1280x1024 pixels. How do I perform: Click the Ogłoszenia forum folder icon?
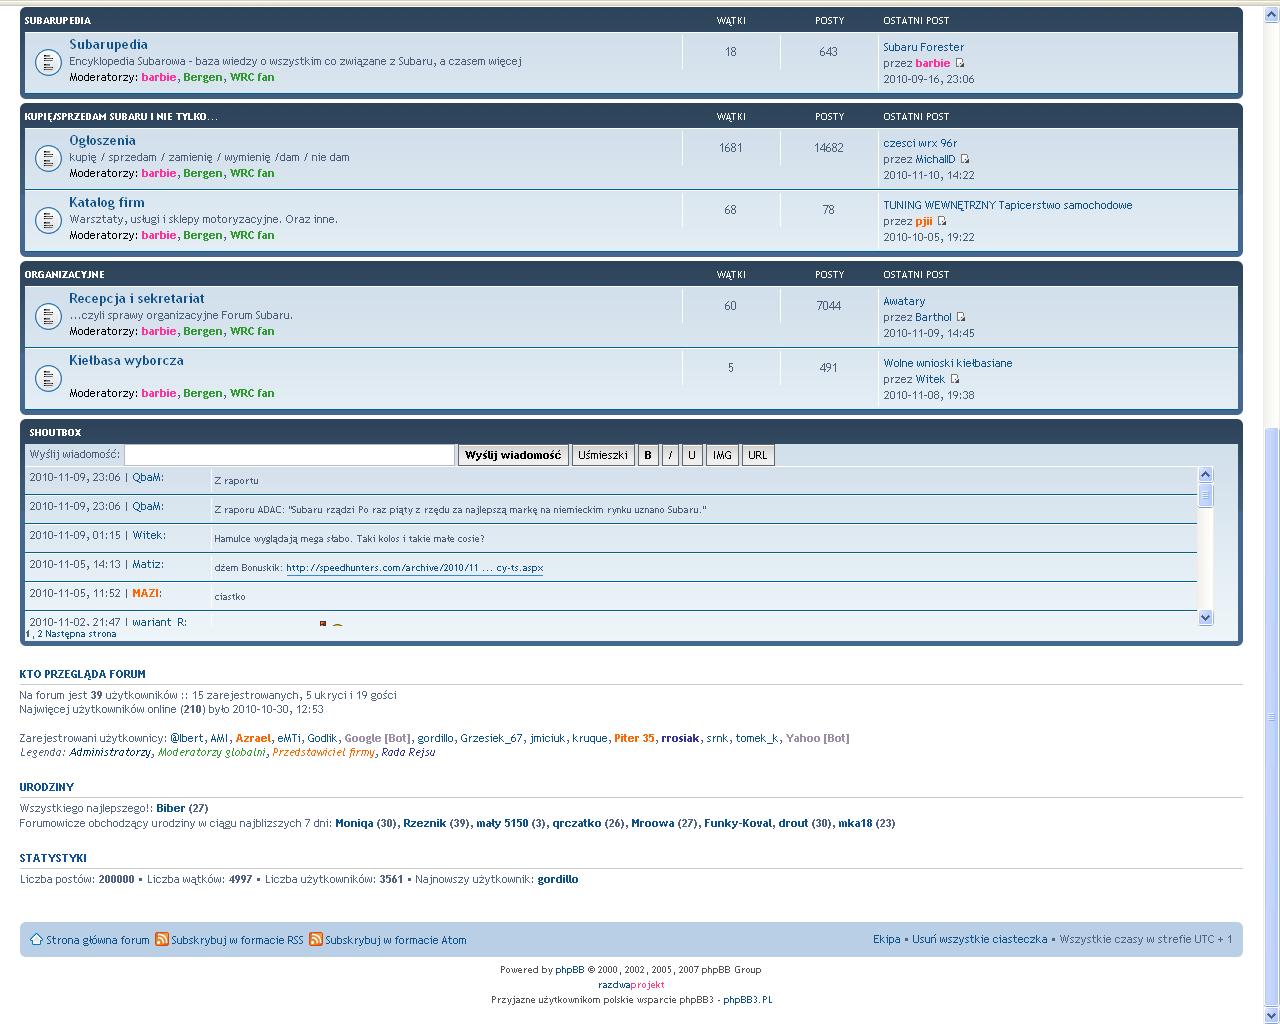[x=48, y=158]
